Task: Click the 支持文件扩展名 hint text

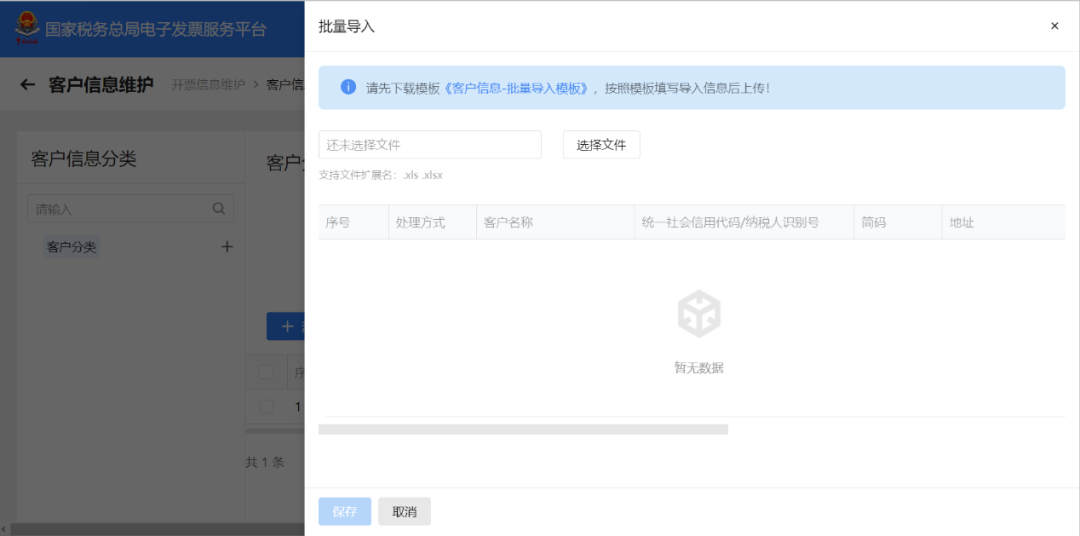Action: click(x=381, y=175)
